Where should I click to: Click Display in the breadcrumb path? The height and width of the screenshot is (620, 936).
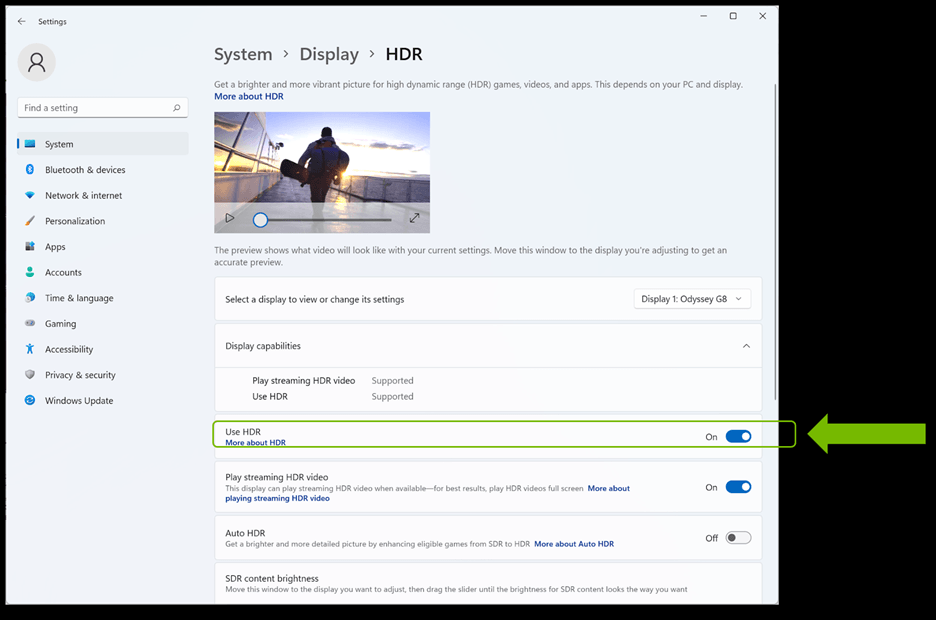tap(329, 54)
